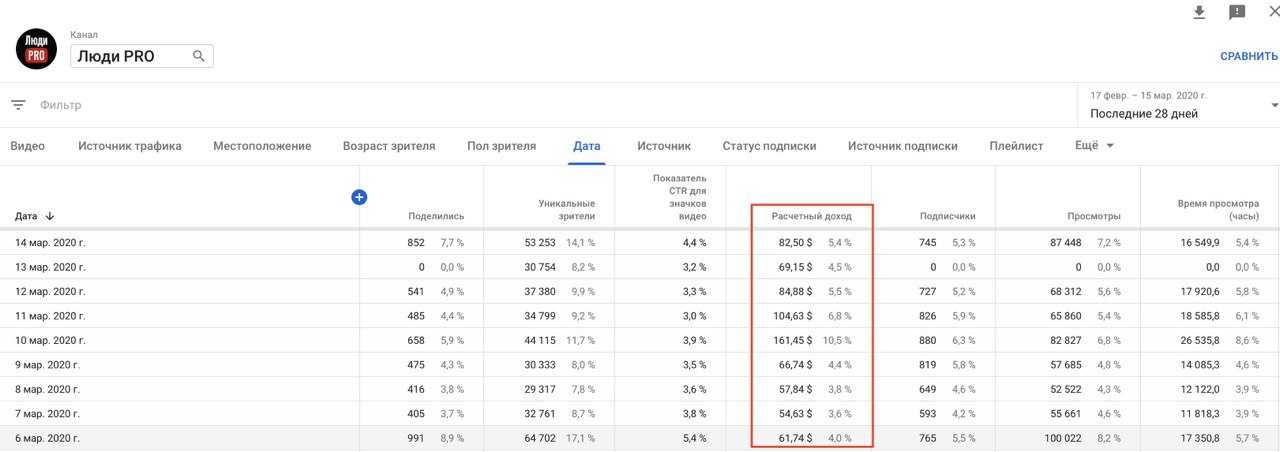1280x452 pixels.
Task: Sort by Время просмотра (часы) column
Action: pos(1218,210)
